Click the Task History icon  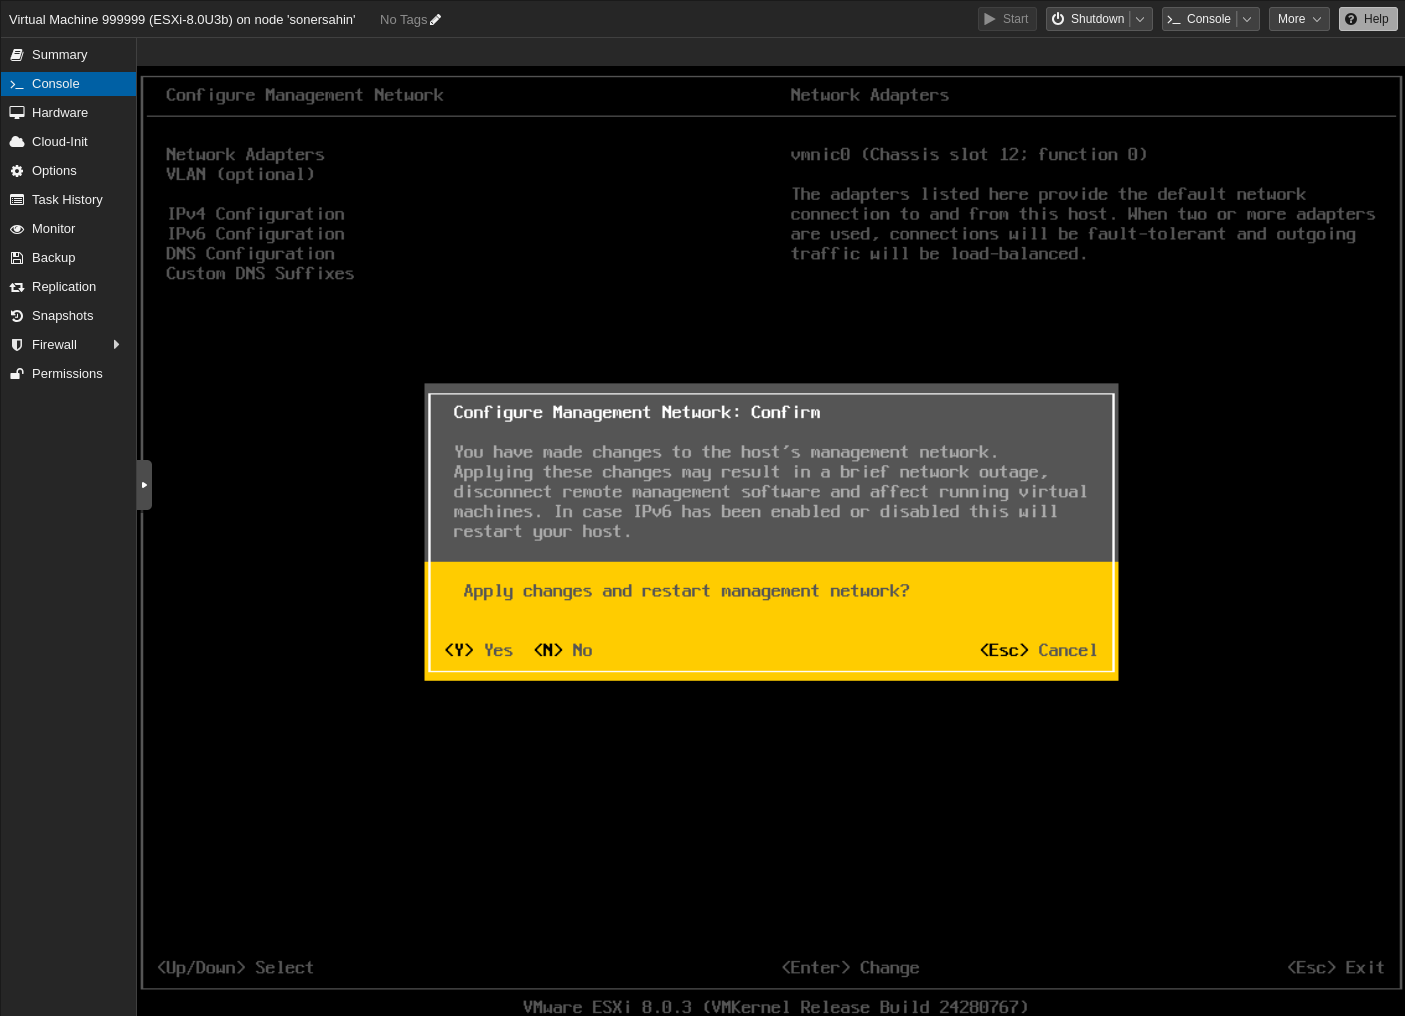tap(17, 199)
